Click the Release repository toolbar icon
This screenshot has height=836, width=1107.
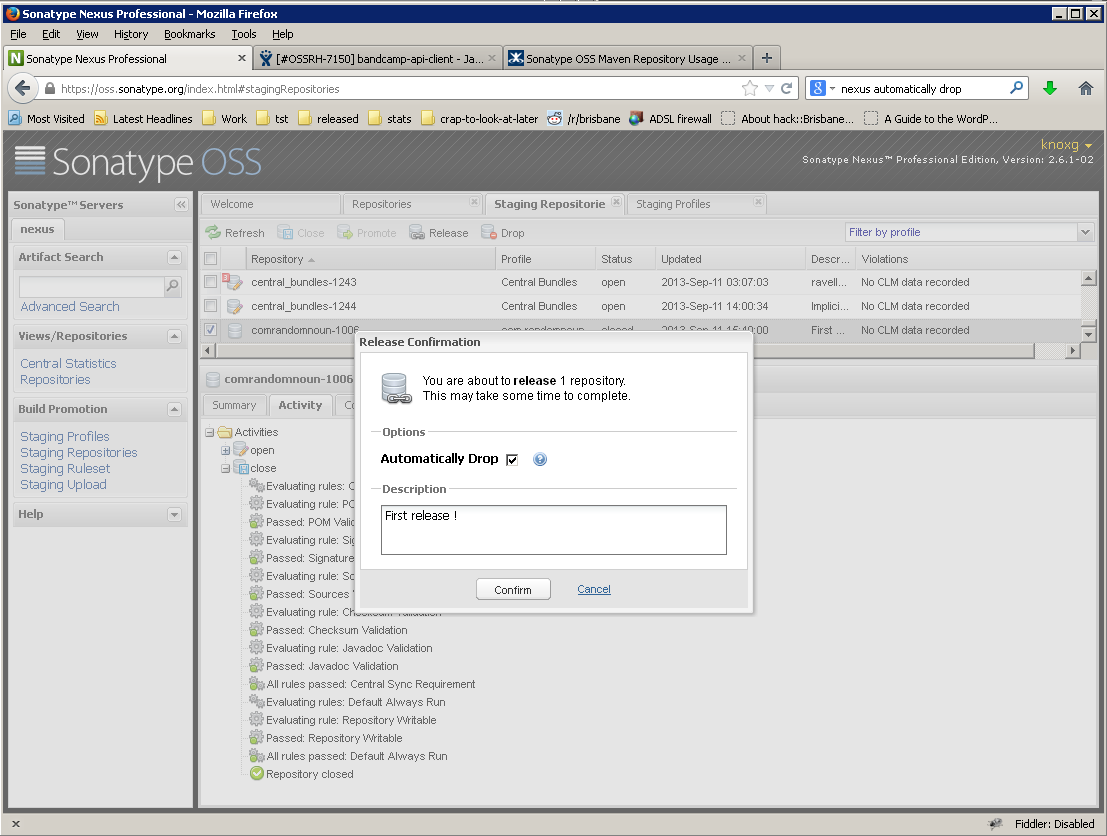click(417, 232)
